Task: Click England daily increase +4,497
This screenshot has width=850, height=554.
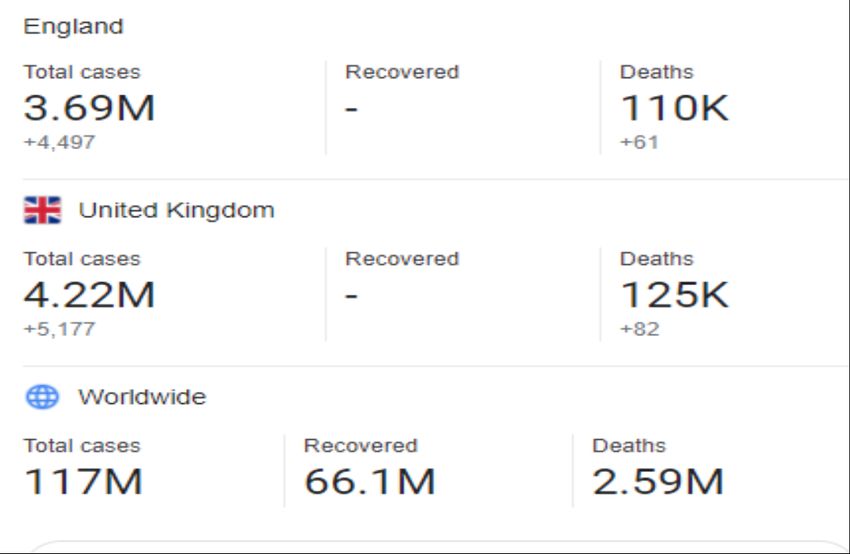Action: click(x=60, y=142)
